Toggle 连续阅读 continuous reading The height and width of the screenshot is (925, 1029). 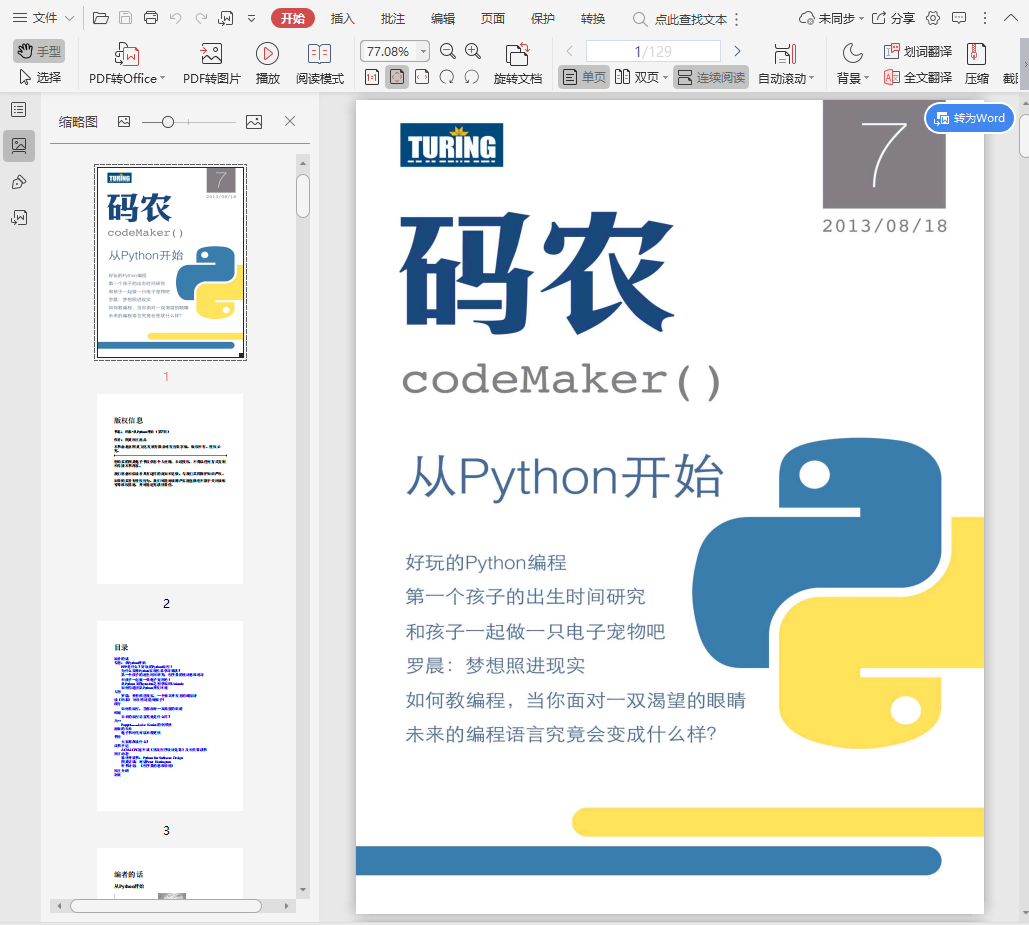tap(711, 77)
